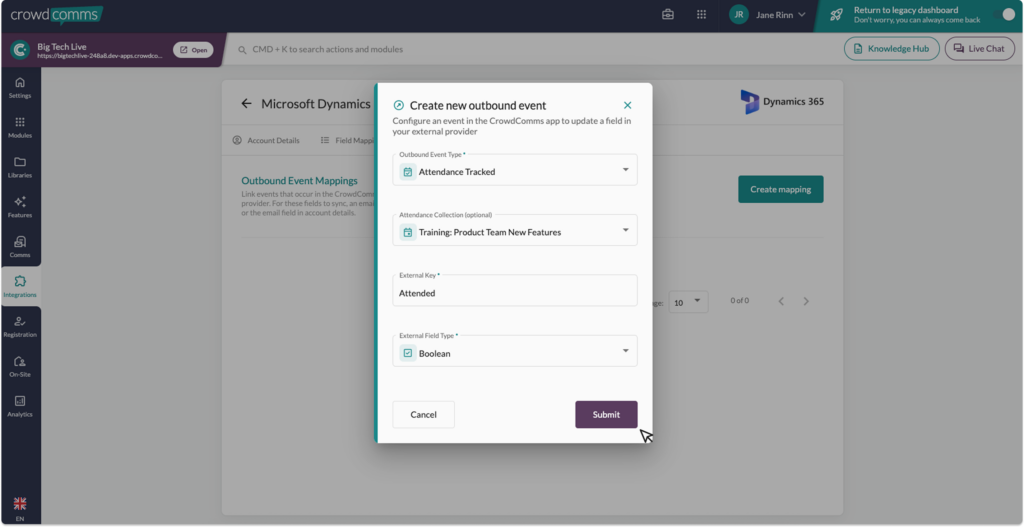Open Comms in the sidebar
The width and height of the screenshot is (1024, 527).
[x=20, y=247]
